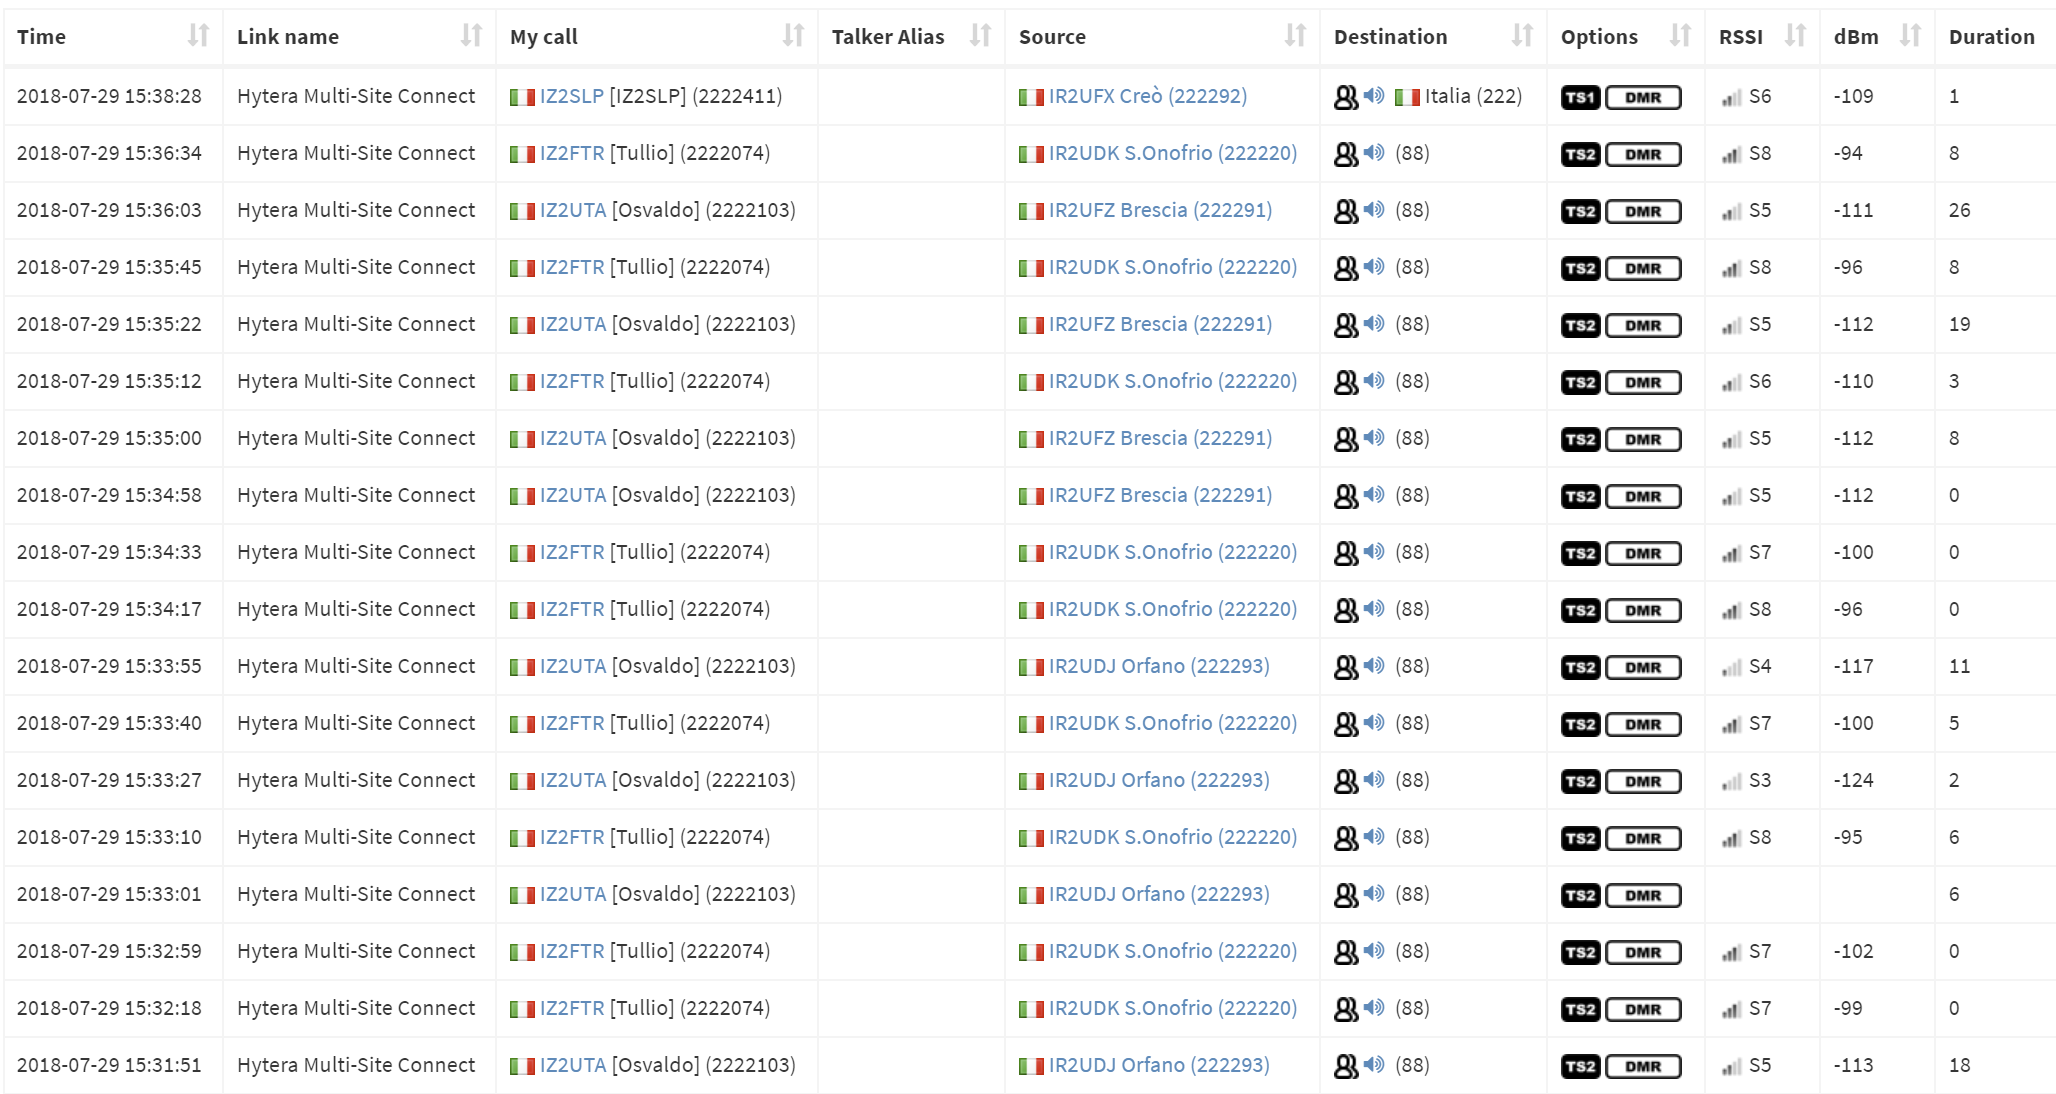Open IR2UFZ Brescia link in the 15:36:03 row
This screenshot has height=1094, width=2056.
[x=1160, y=210]
